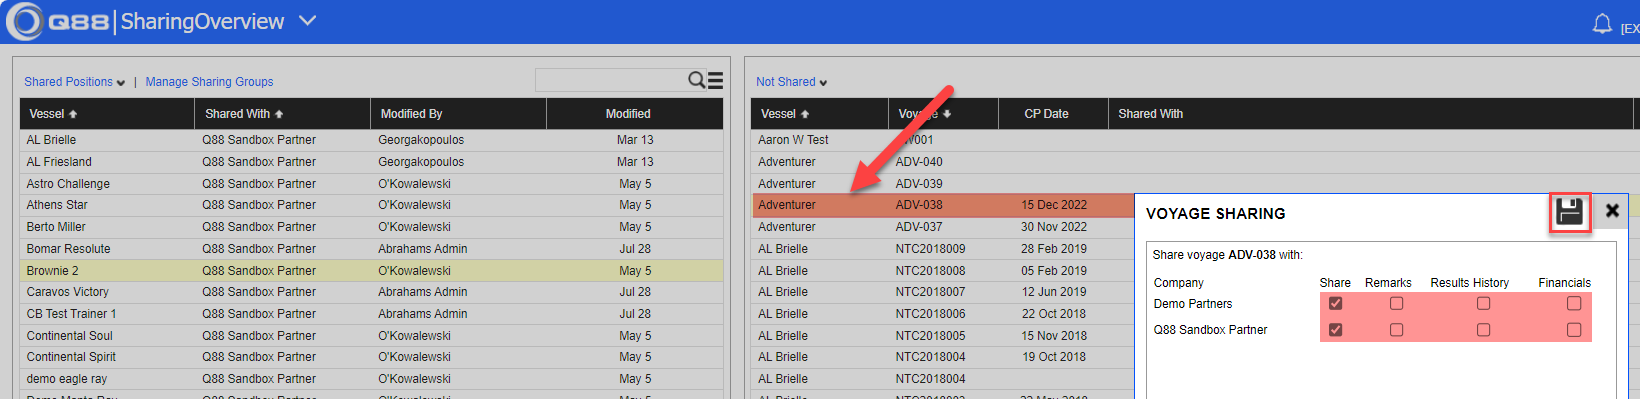Click the Q88 logo icon
Image resolution: width=1640 pixels, height=399 pixels.
[24, 21]
